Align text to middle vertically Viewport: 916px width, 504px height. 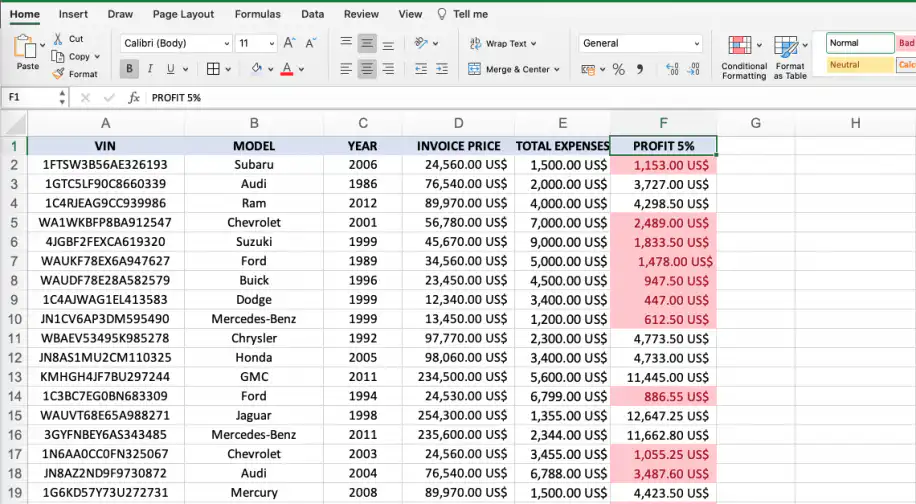367,43
